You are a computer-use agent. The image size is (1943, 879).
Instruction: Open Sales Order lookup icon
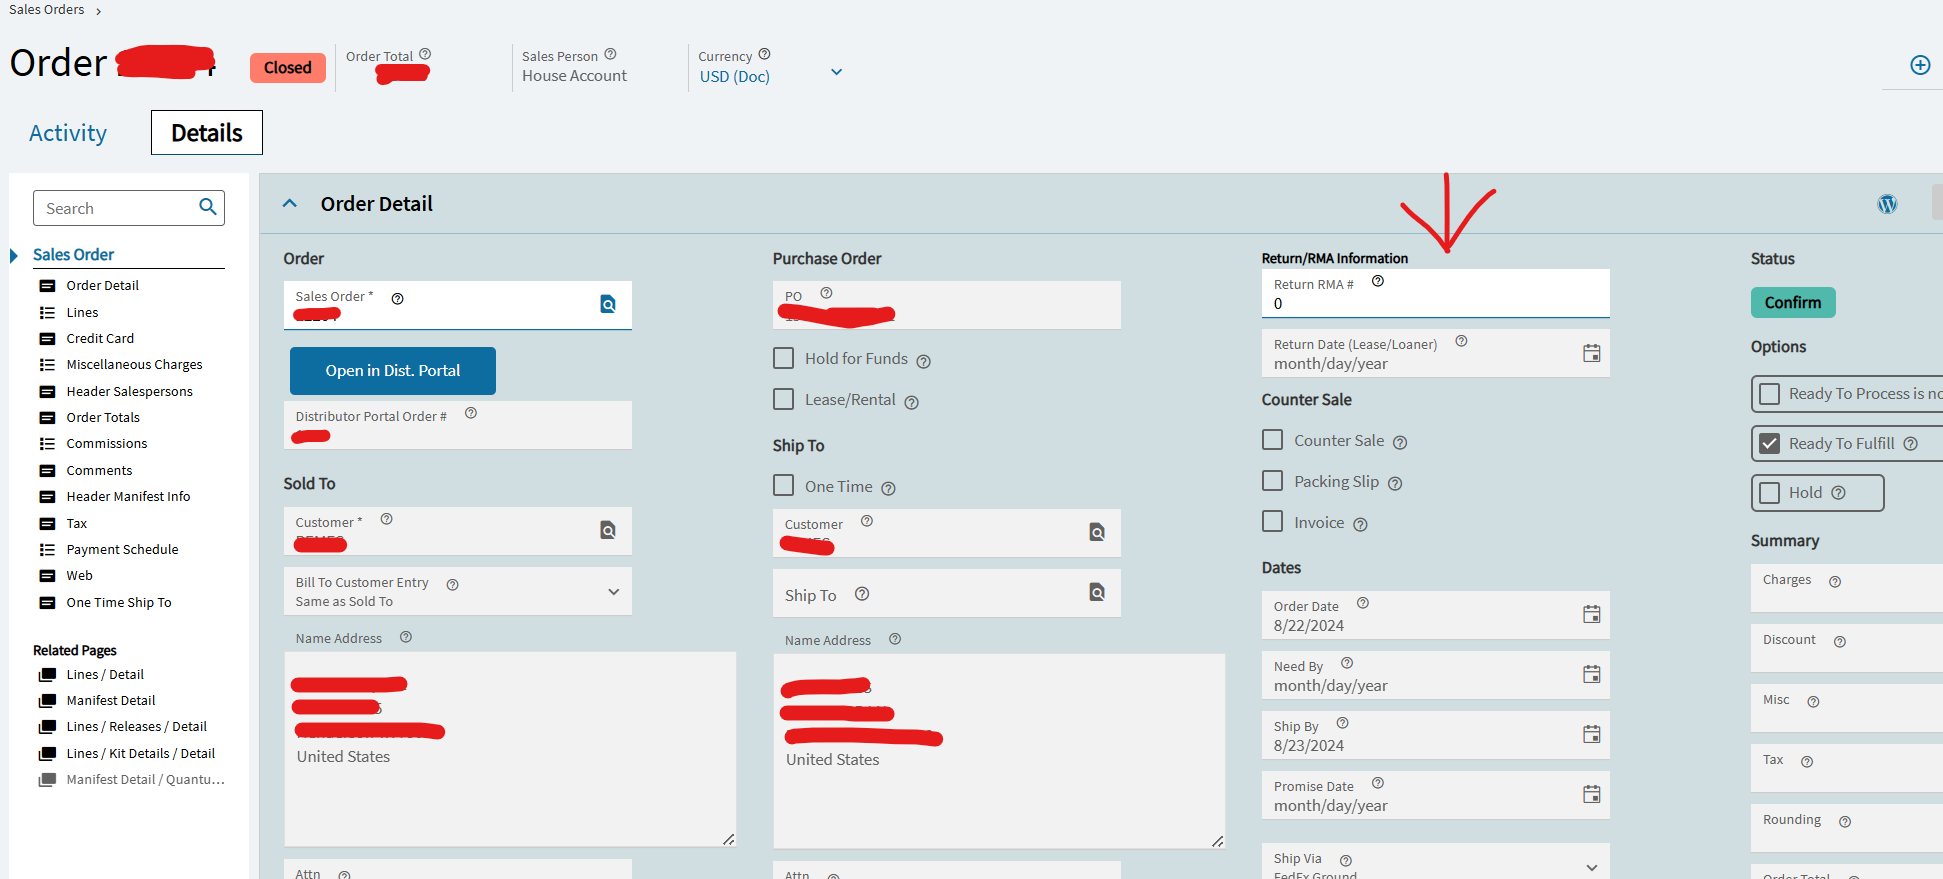(608, 304)
